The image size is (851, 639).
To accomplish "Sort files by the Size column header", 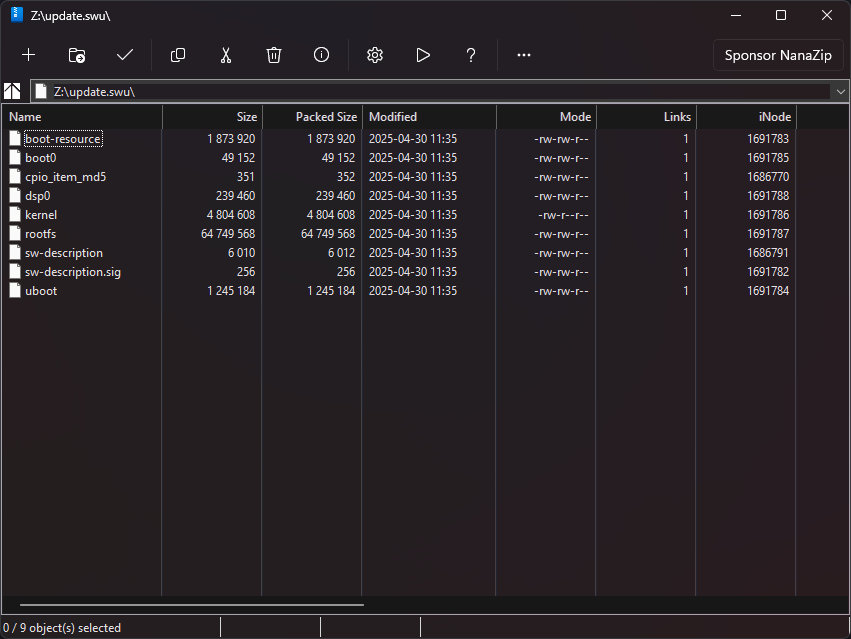I will [x=212, y=117].
